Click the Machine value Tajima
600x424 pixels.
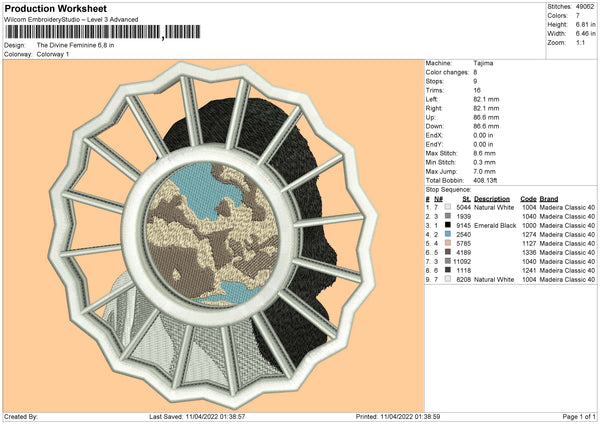483,63
